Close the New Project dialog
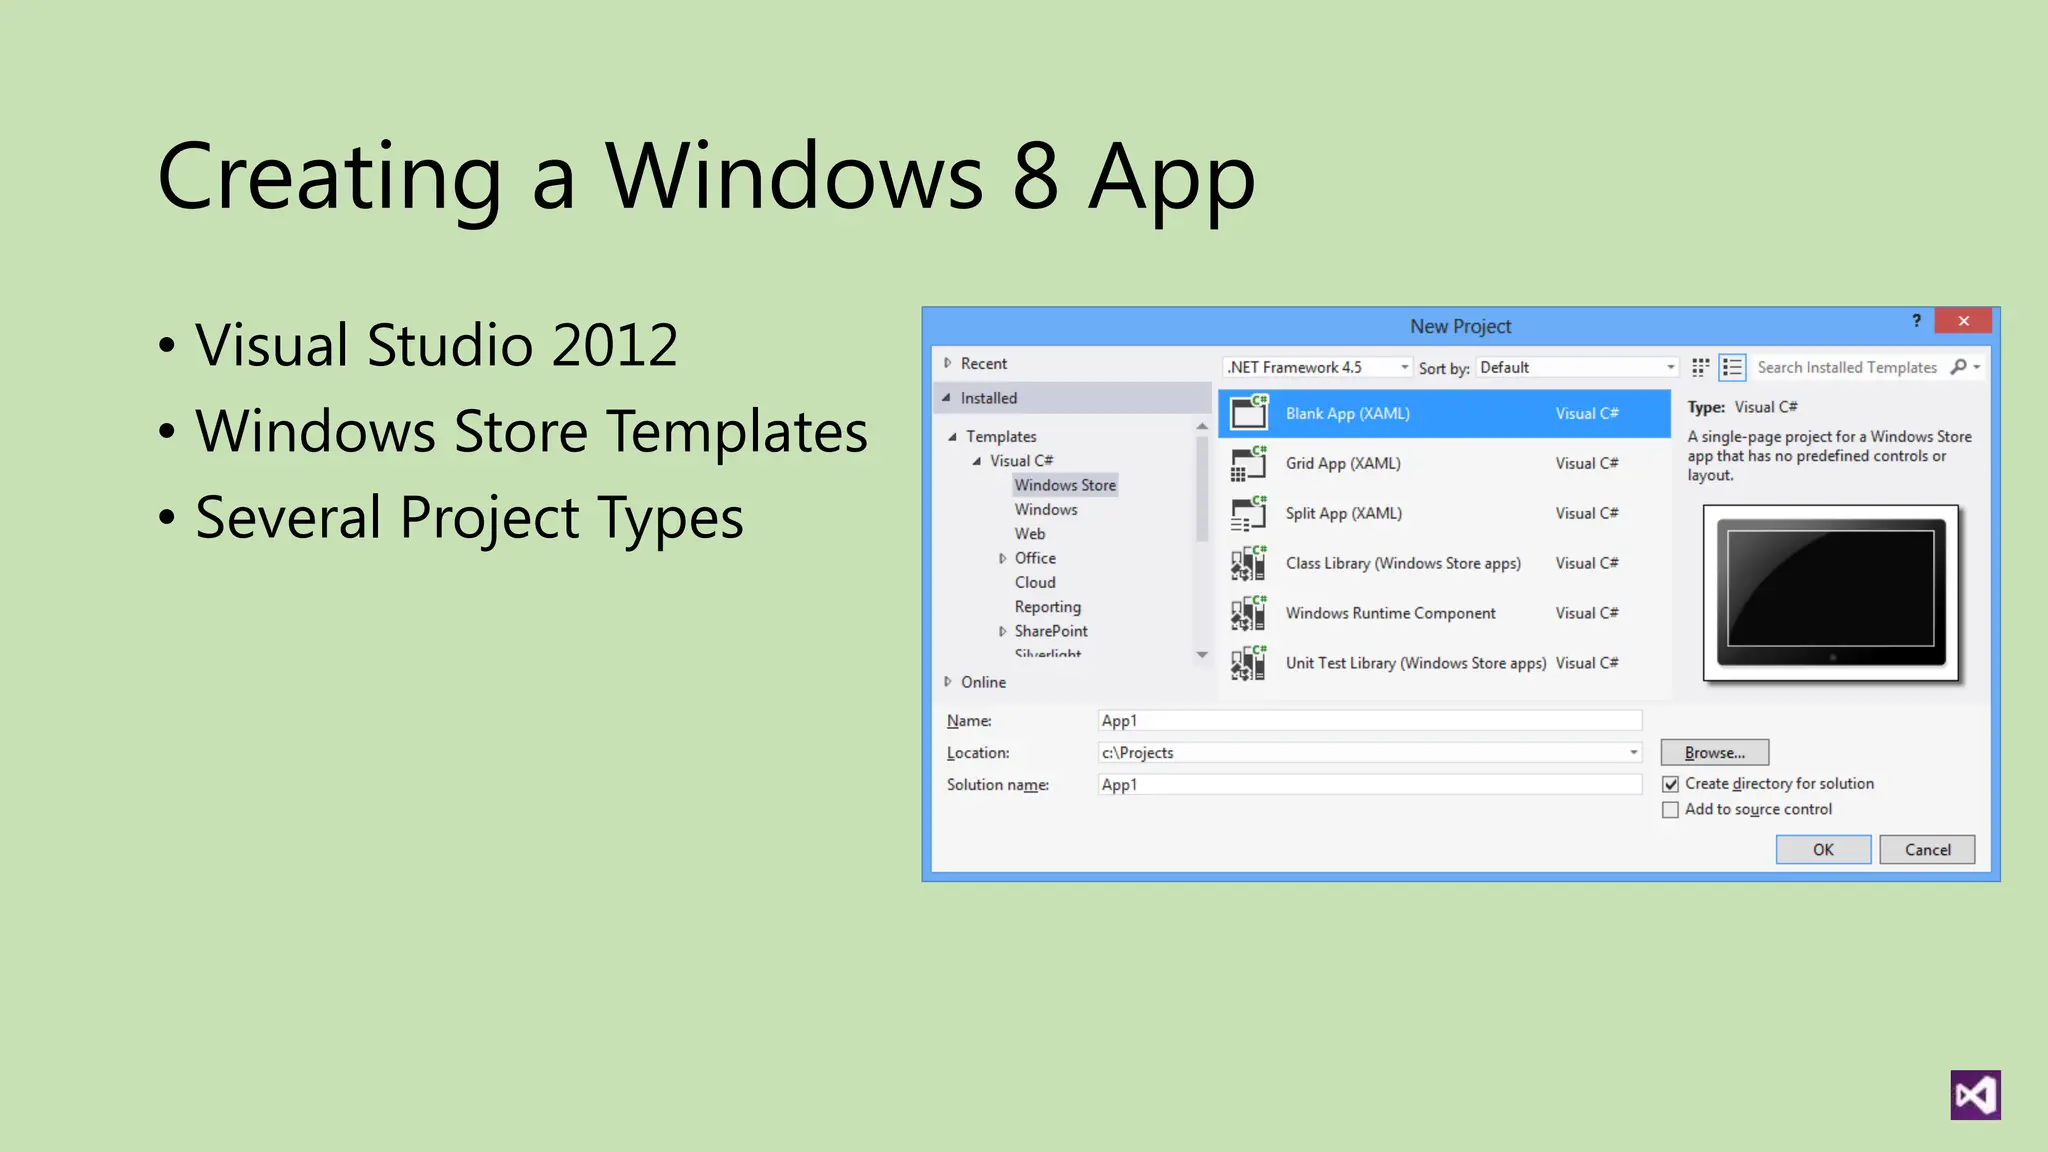The height and width of the screenshot is (1152, 2048). tap(1964, 321)
